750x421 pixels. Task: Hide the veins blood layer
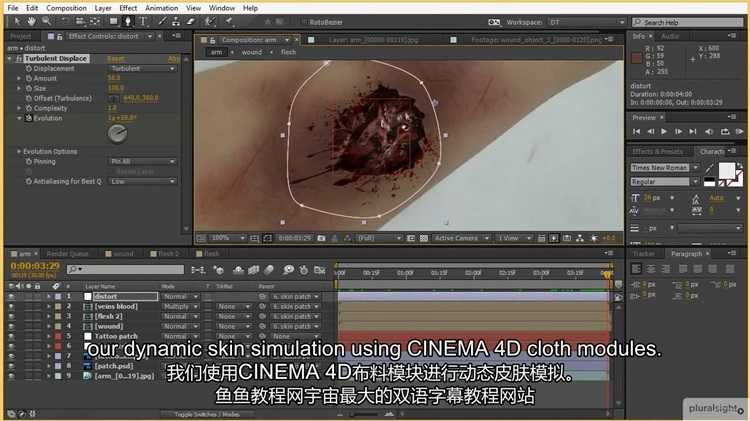(11, 307)
